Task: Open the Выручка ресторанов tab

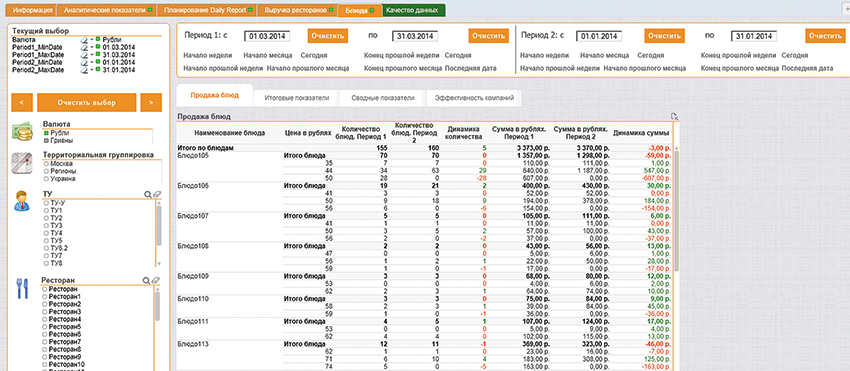Action: tap(298, 10)
